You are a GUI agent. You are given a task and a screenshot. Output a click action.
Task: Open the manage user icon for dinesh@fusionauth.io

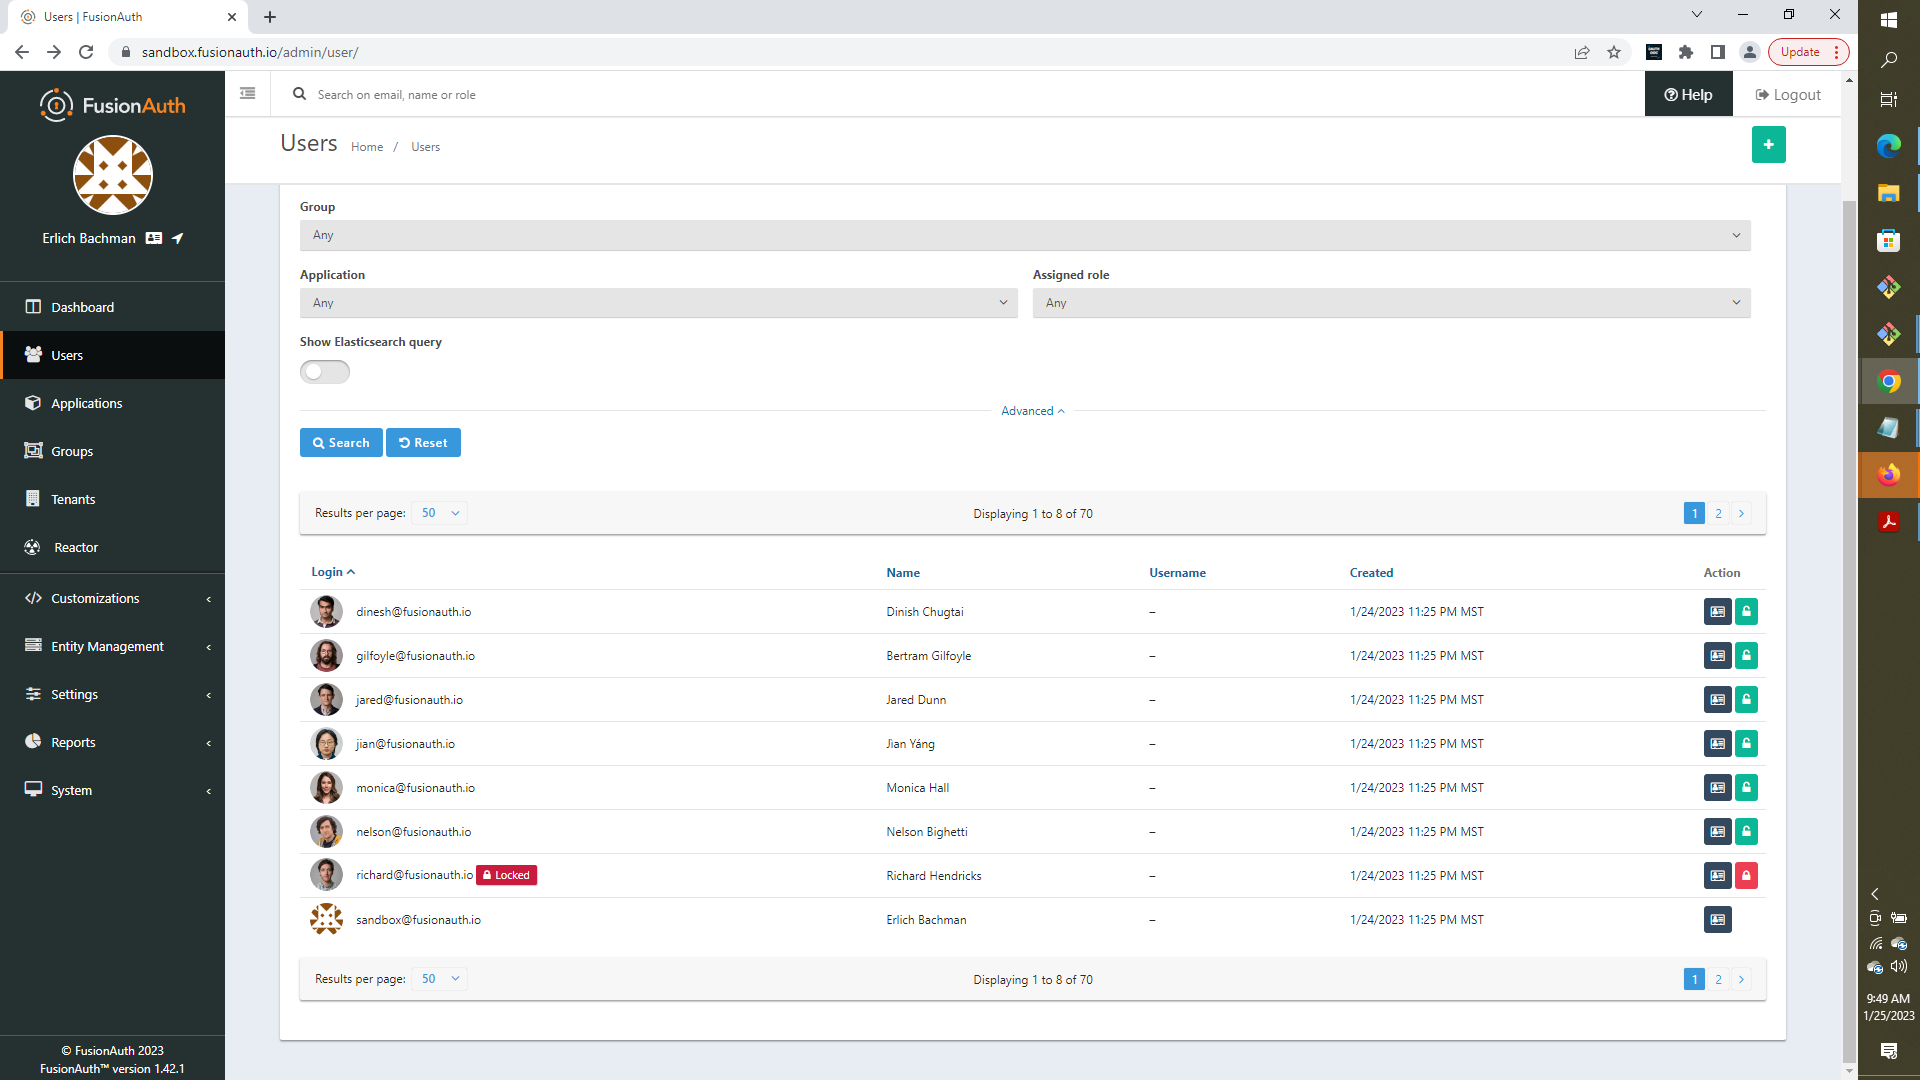tap(1717, 611)
